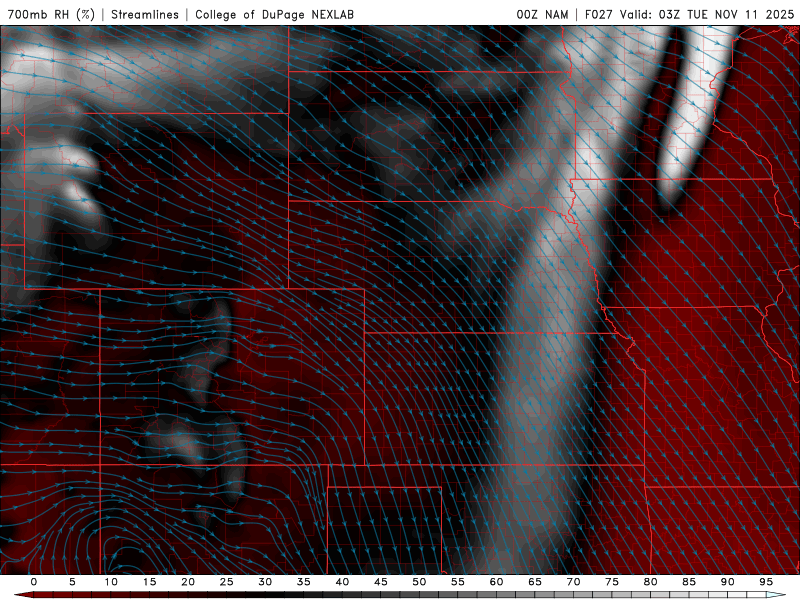Click the '40' value on color scale

[342, 582]
